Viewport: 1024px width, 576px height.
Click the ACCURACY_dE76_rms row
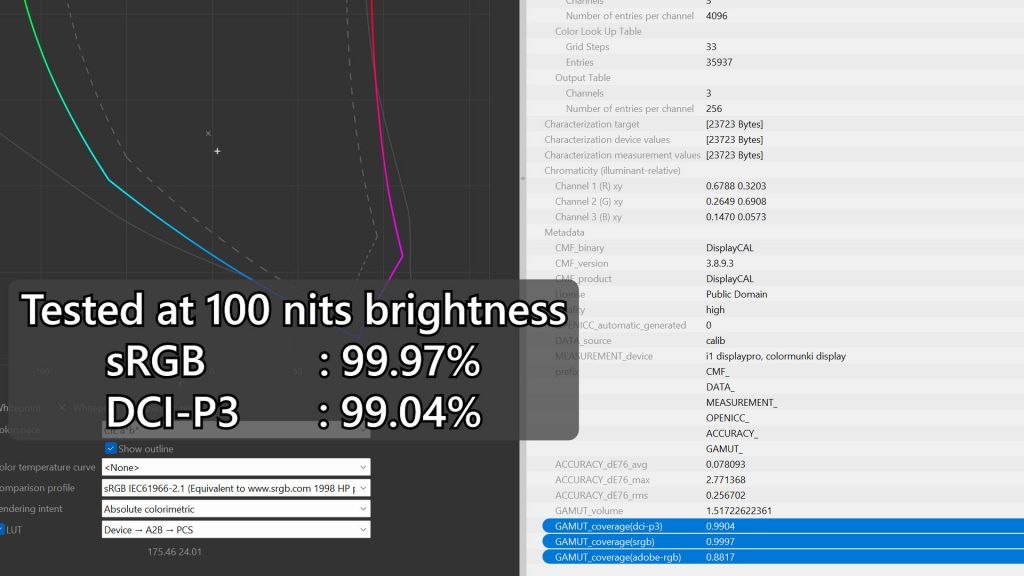775,495
